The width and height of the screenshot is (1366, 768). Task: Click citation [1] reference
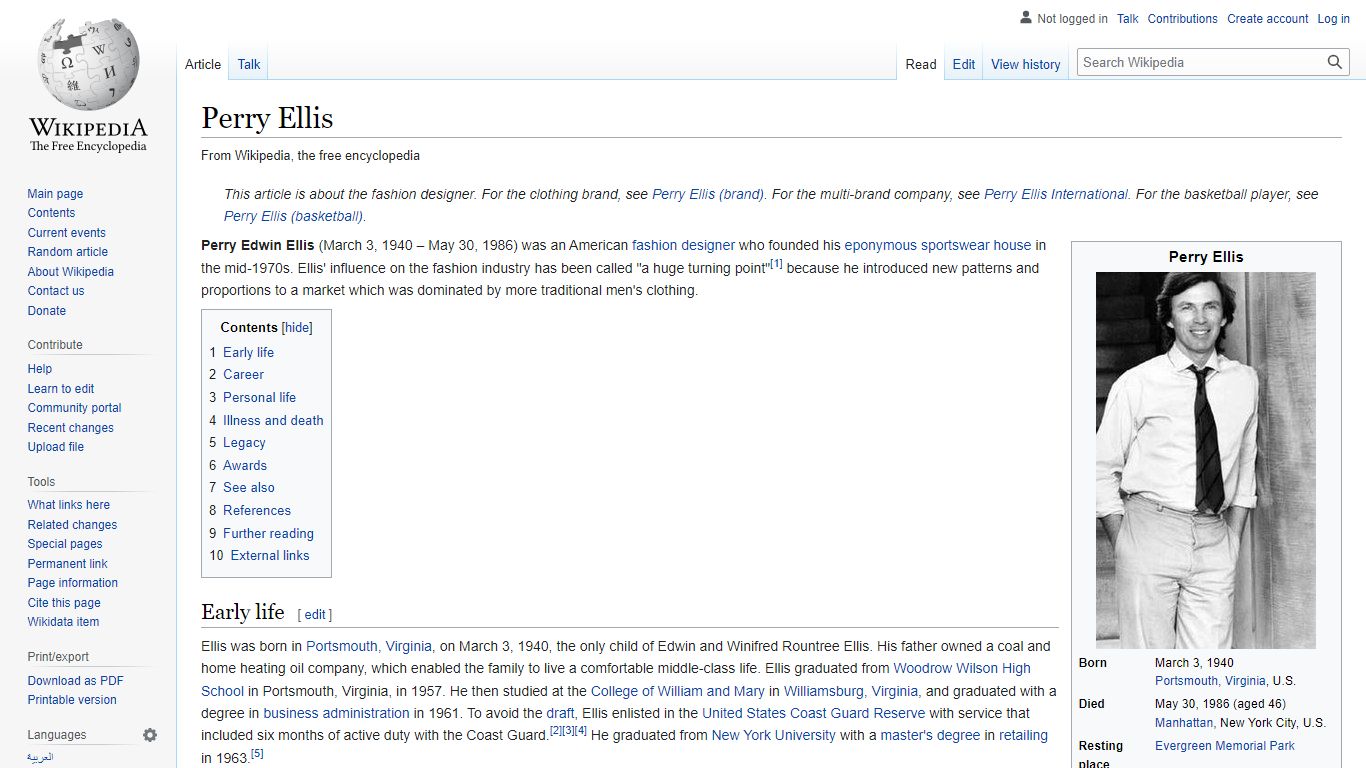(x=776, y=265)
